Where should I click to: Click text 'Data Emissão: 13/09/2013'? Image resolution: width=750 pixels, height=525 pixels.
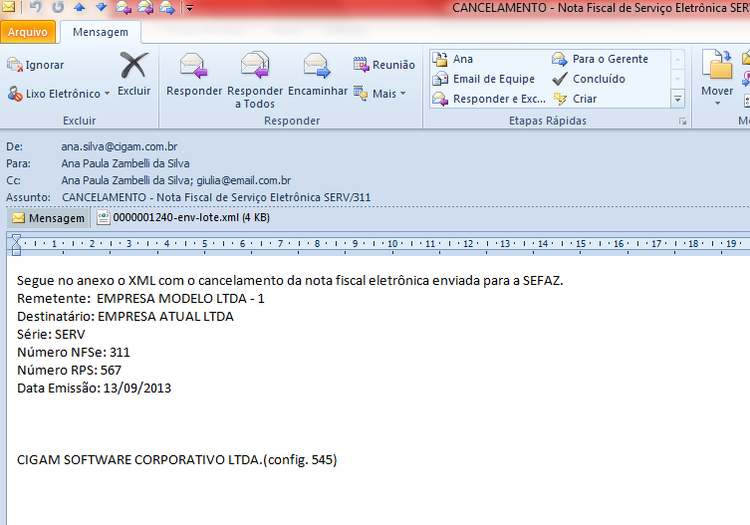(x=94, y=388)
